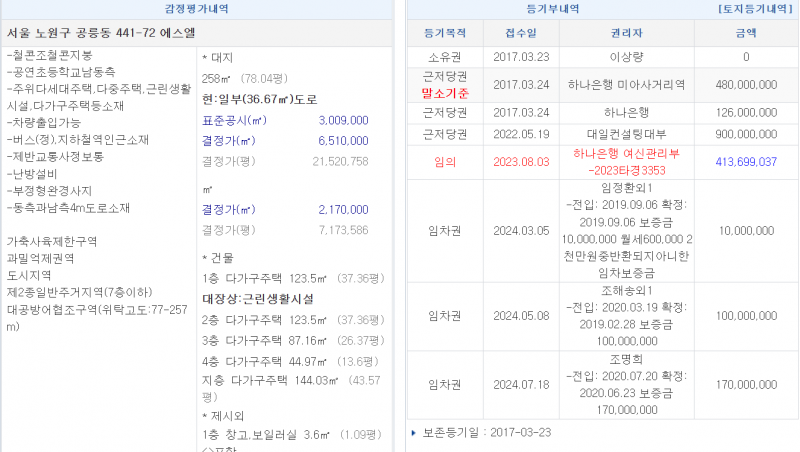
Task: Click the 등기목적 column header
Action: click(x=445, y=33)
